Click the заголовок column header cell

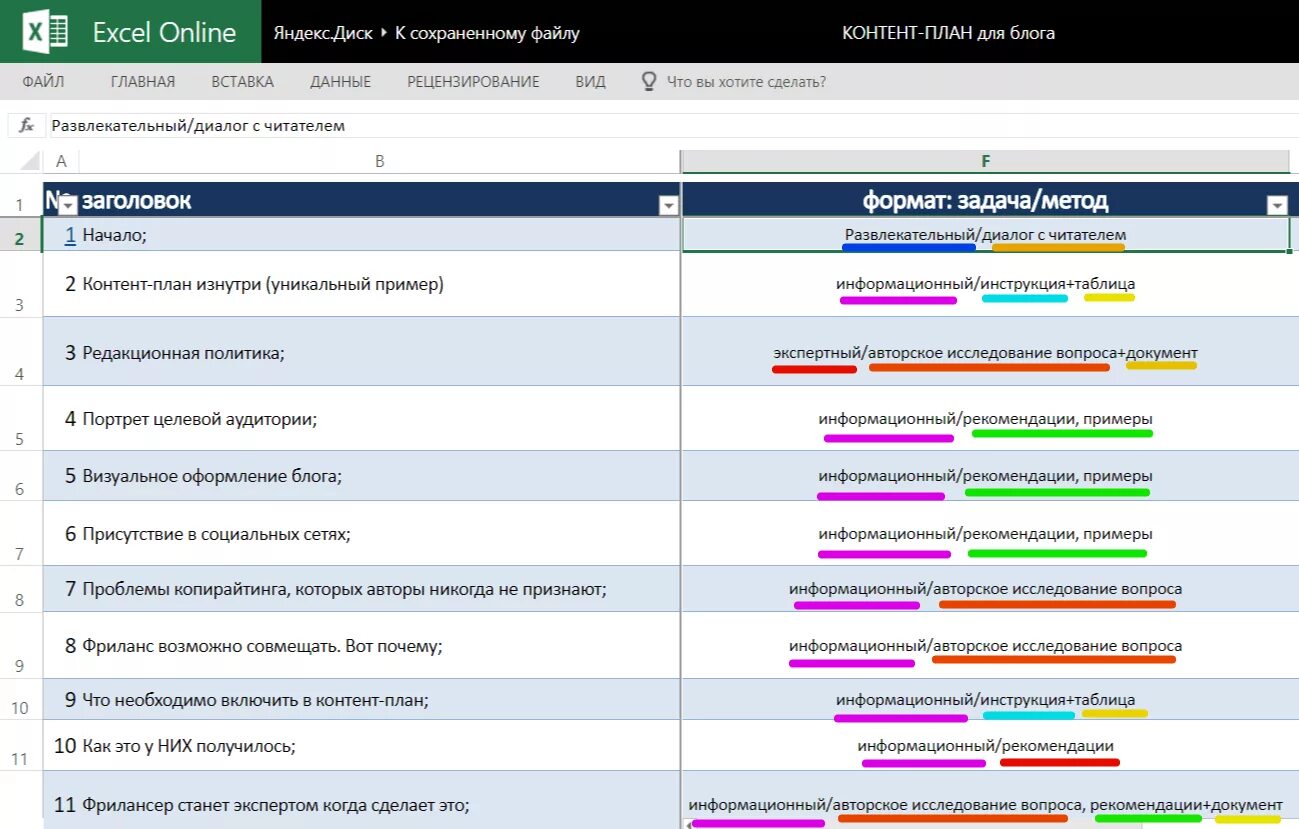[x=379, y=200]
